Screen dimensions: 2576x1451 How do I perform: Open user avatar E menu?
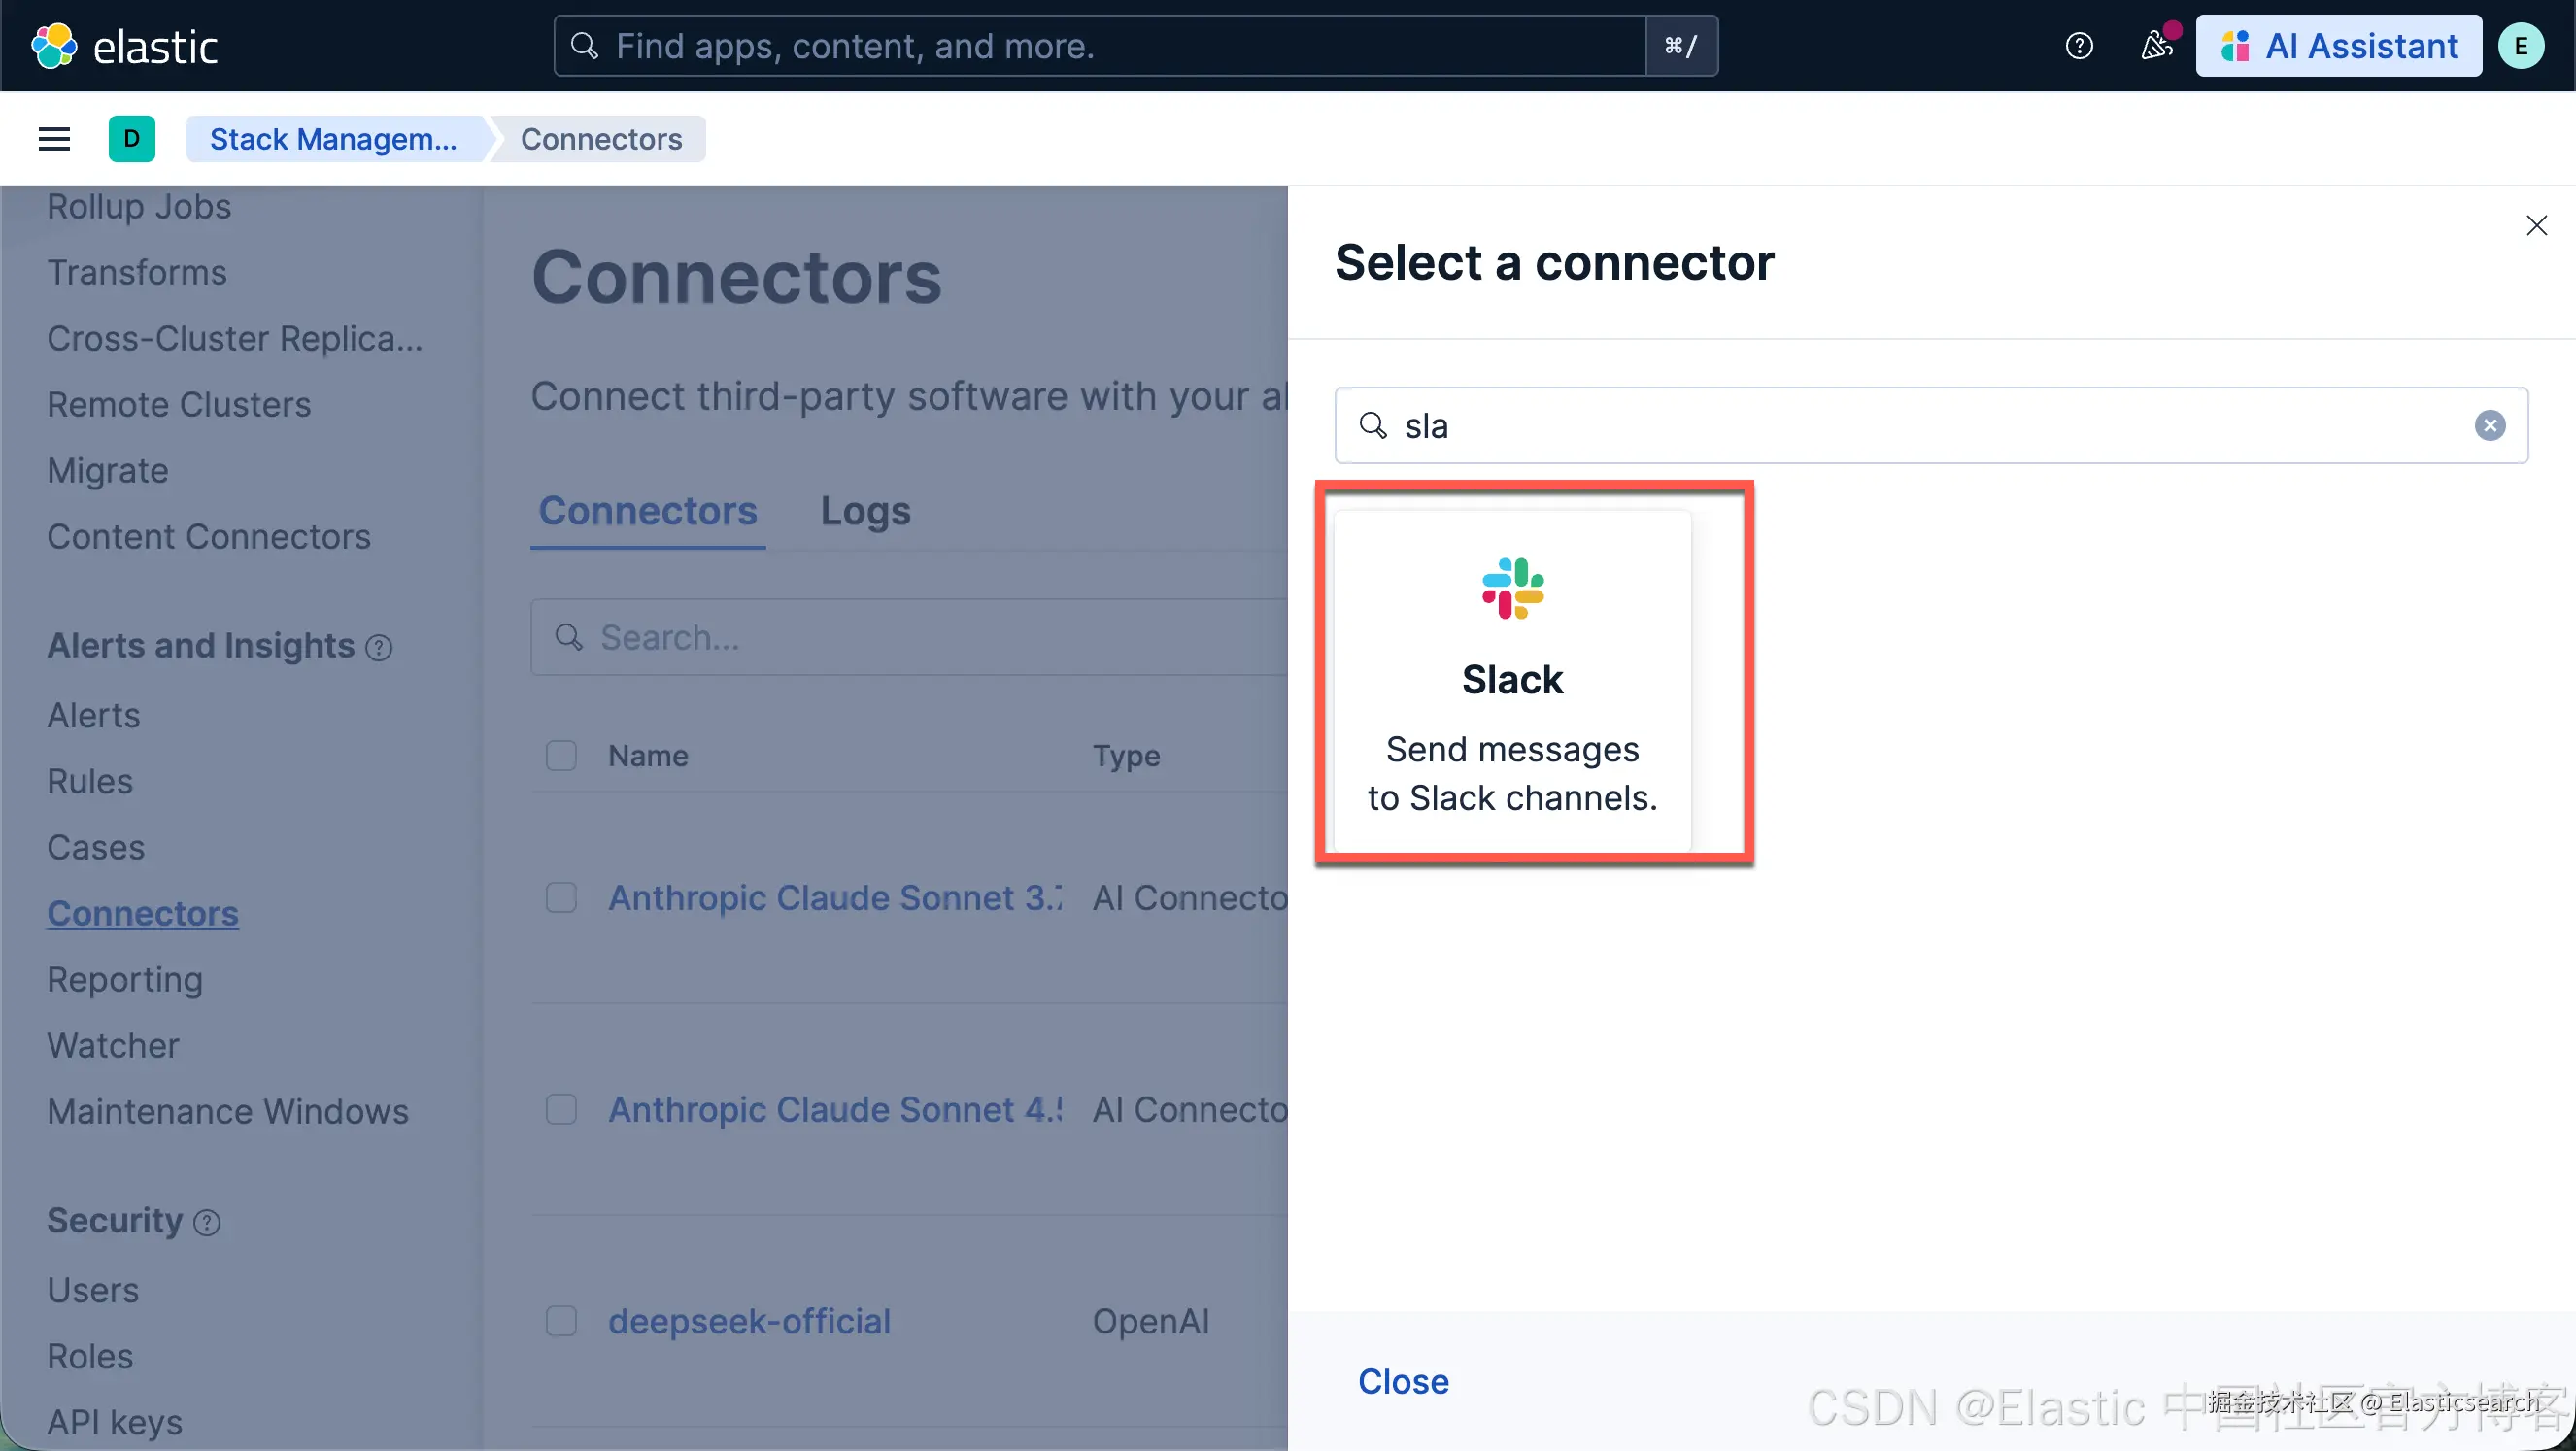tap(2520, 46)
